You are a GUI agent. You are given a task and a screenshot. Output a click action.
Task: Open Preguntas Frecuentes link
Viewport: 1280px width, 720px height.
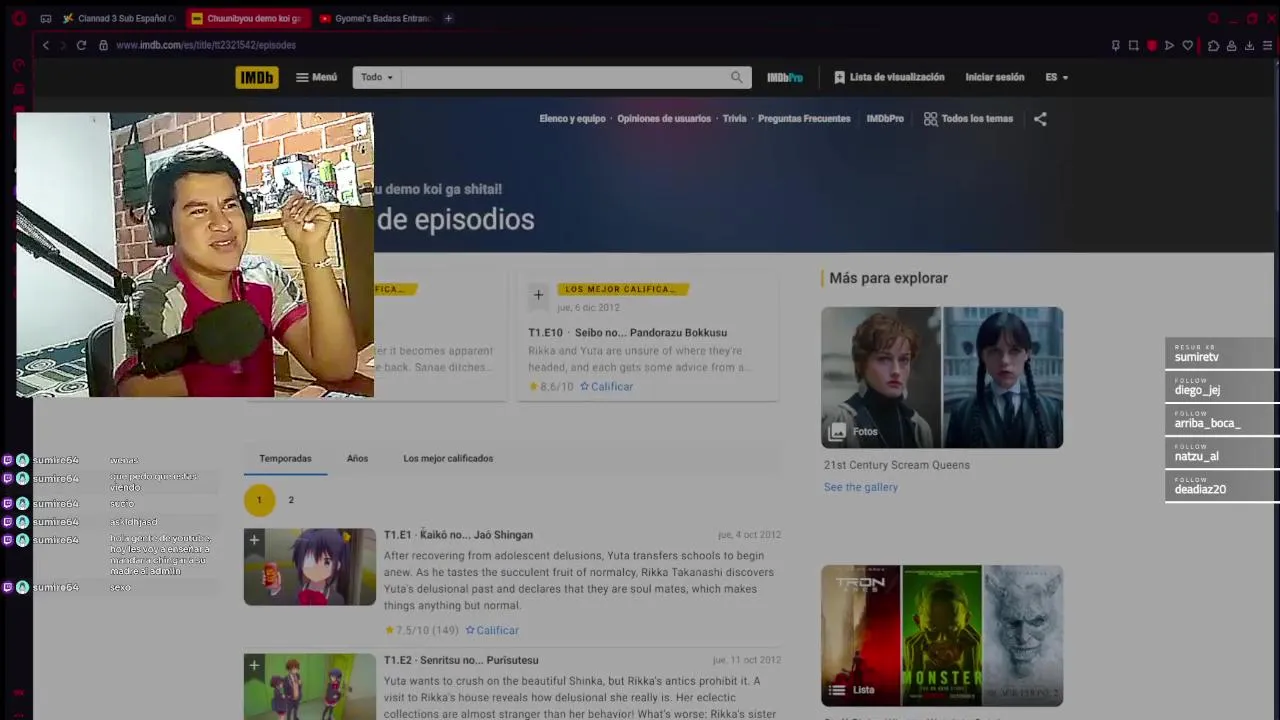(x=804, y=118)
